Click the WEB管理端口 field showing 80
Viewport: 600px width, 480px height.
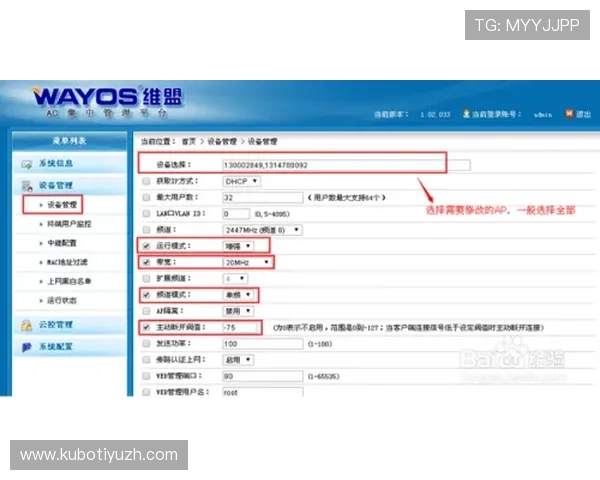point(263,376)
